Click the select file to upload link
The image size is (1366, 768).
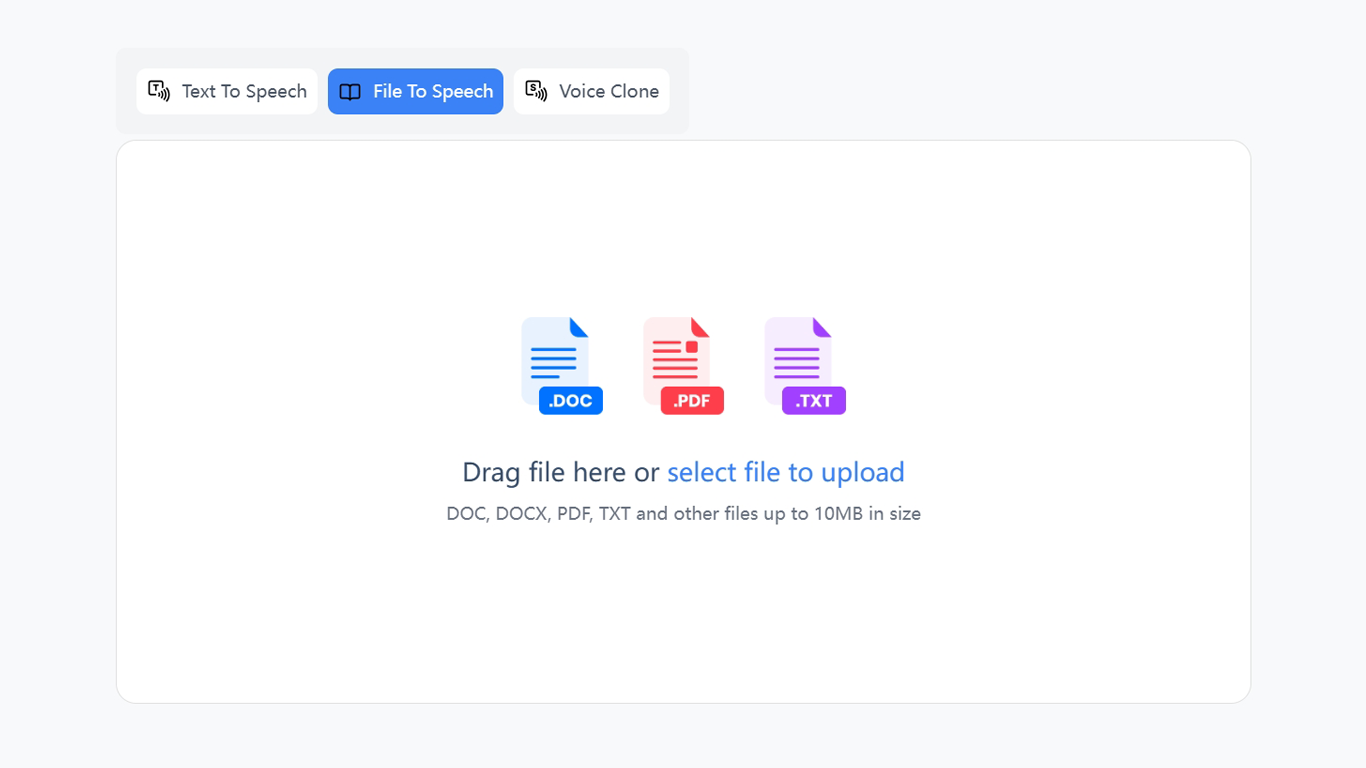786,471
